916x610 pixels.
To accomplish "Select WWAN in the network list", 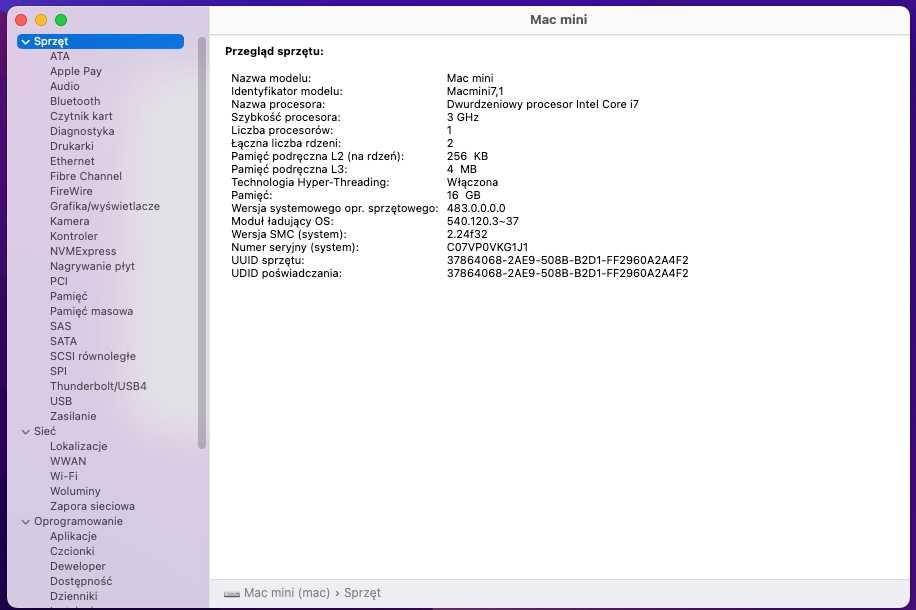I will (68, 461).
